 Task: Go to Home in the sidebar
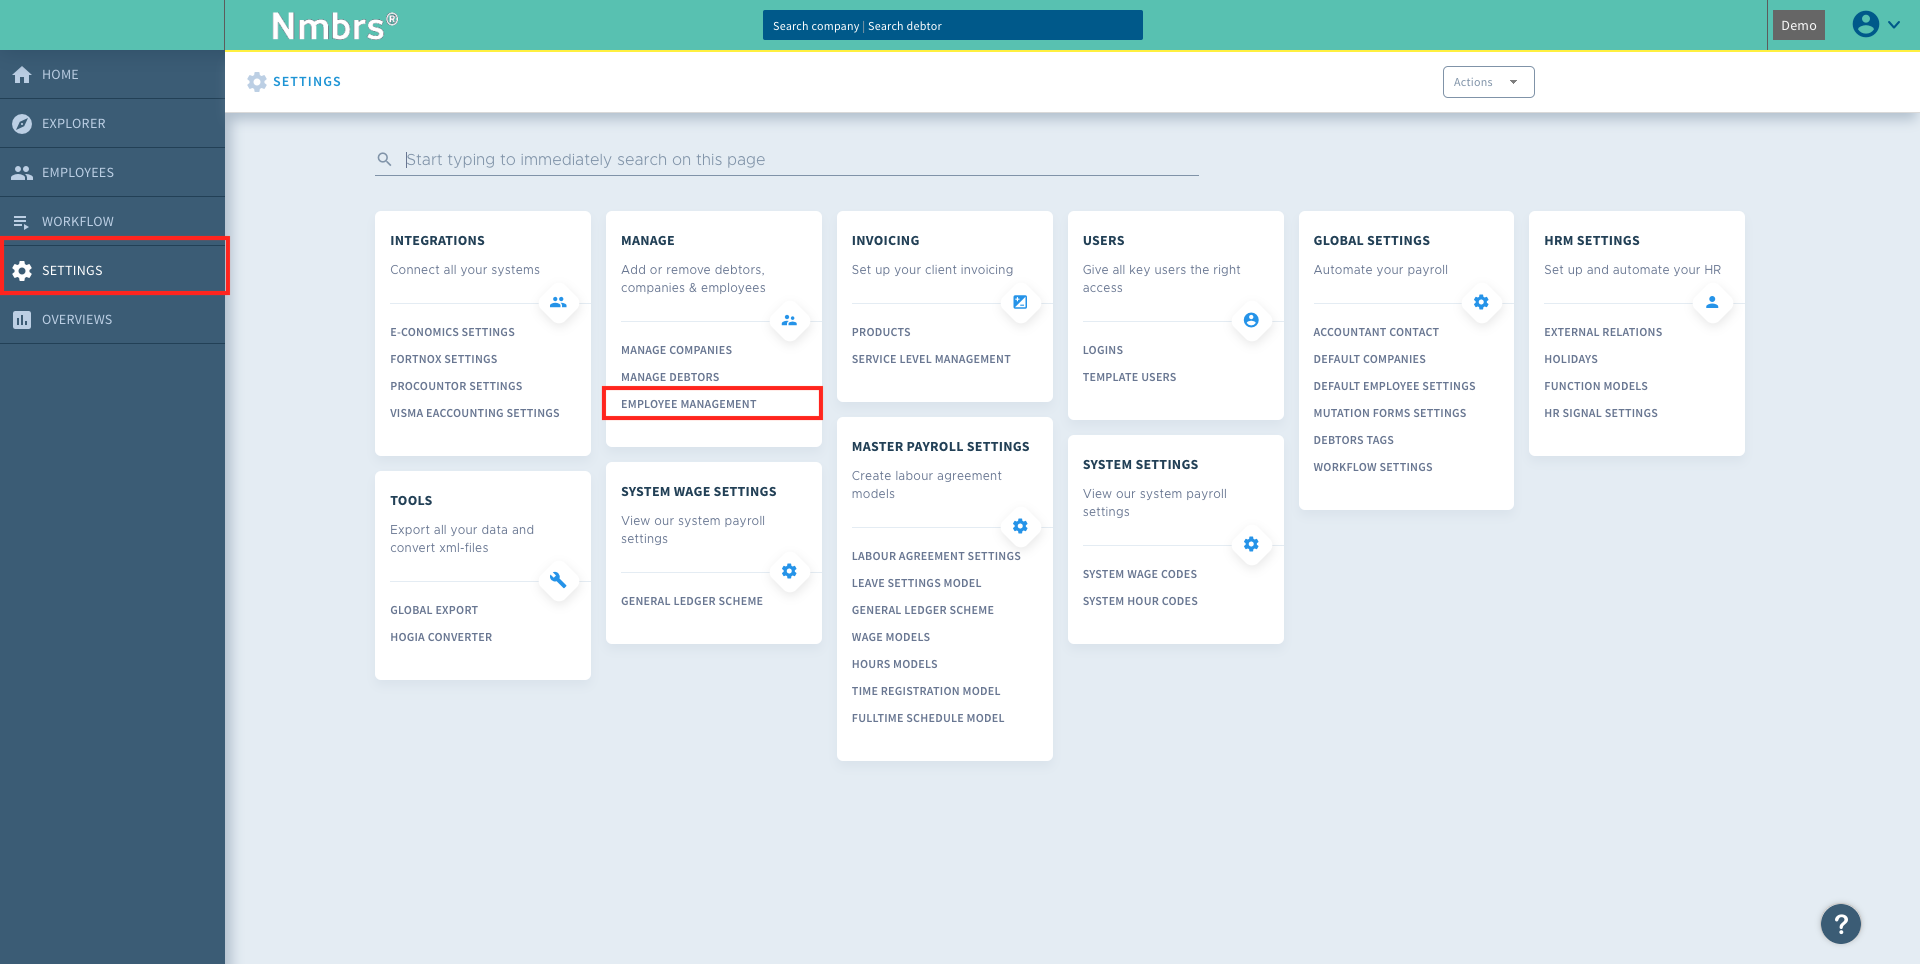tap(112, 75)
